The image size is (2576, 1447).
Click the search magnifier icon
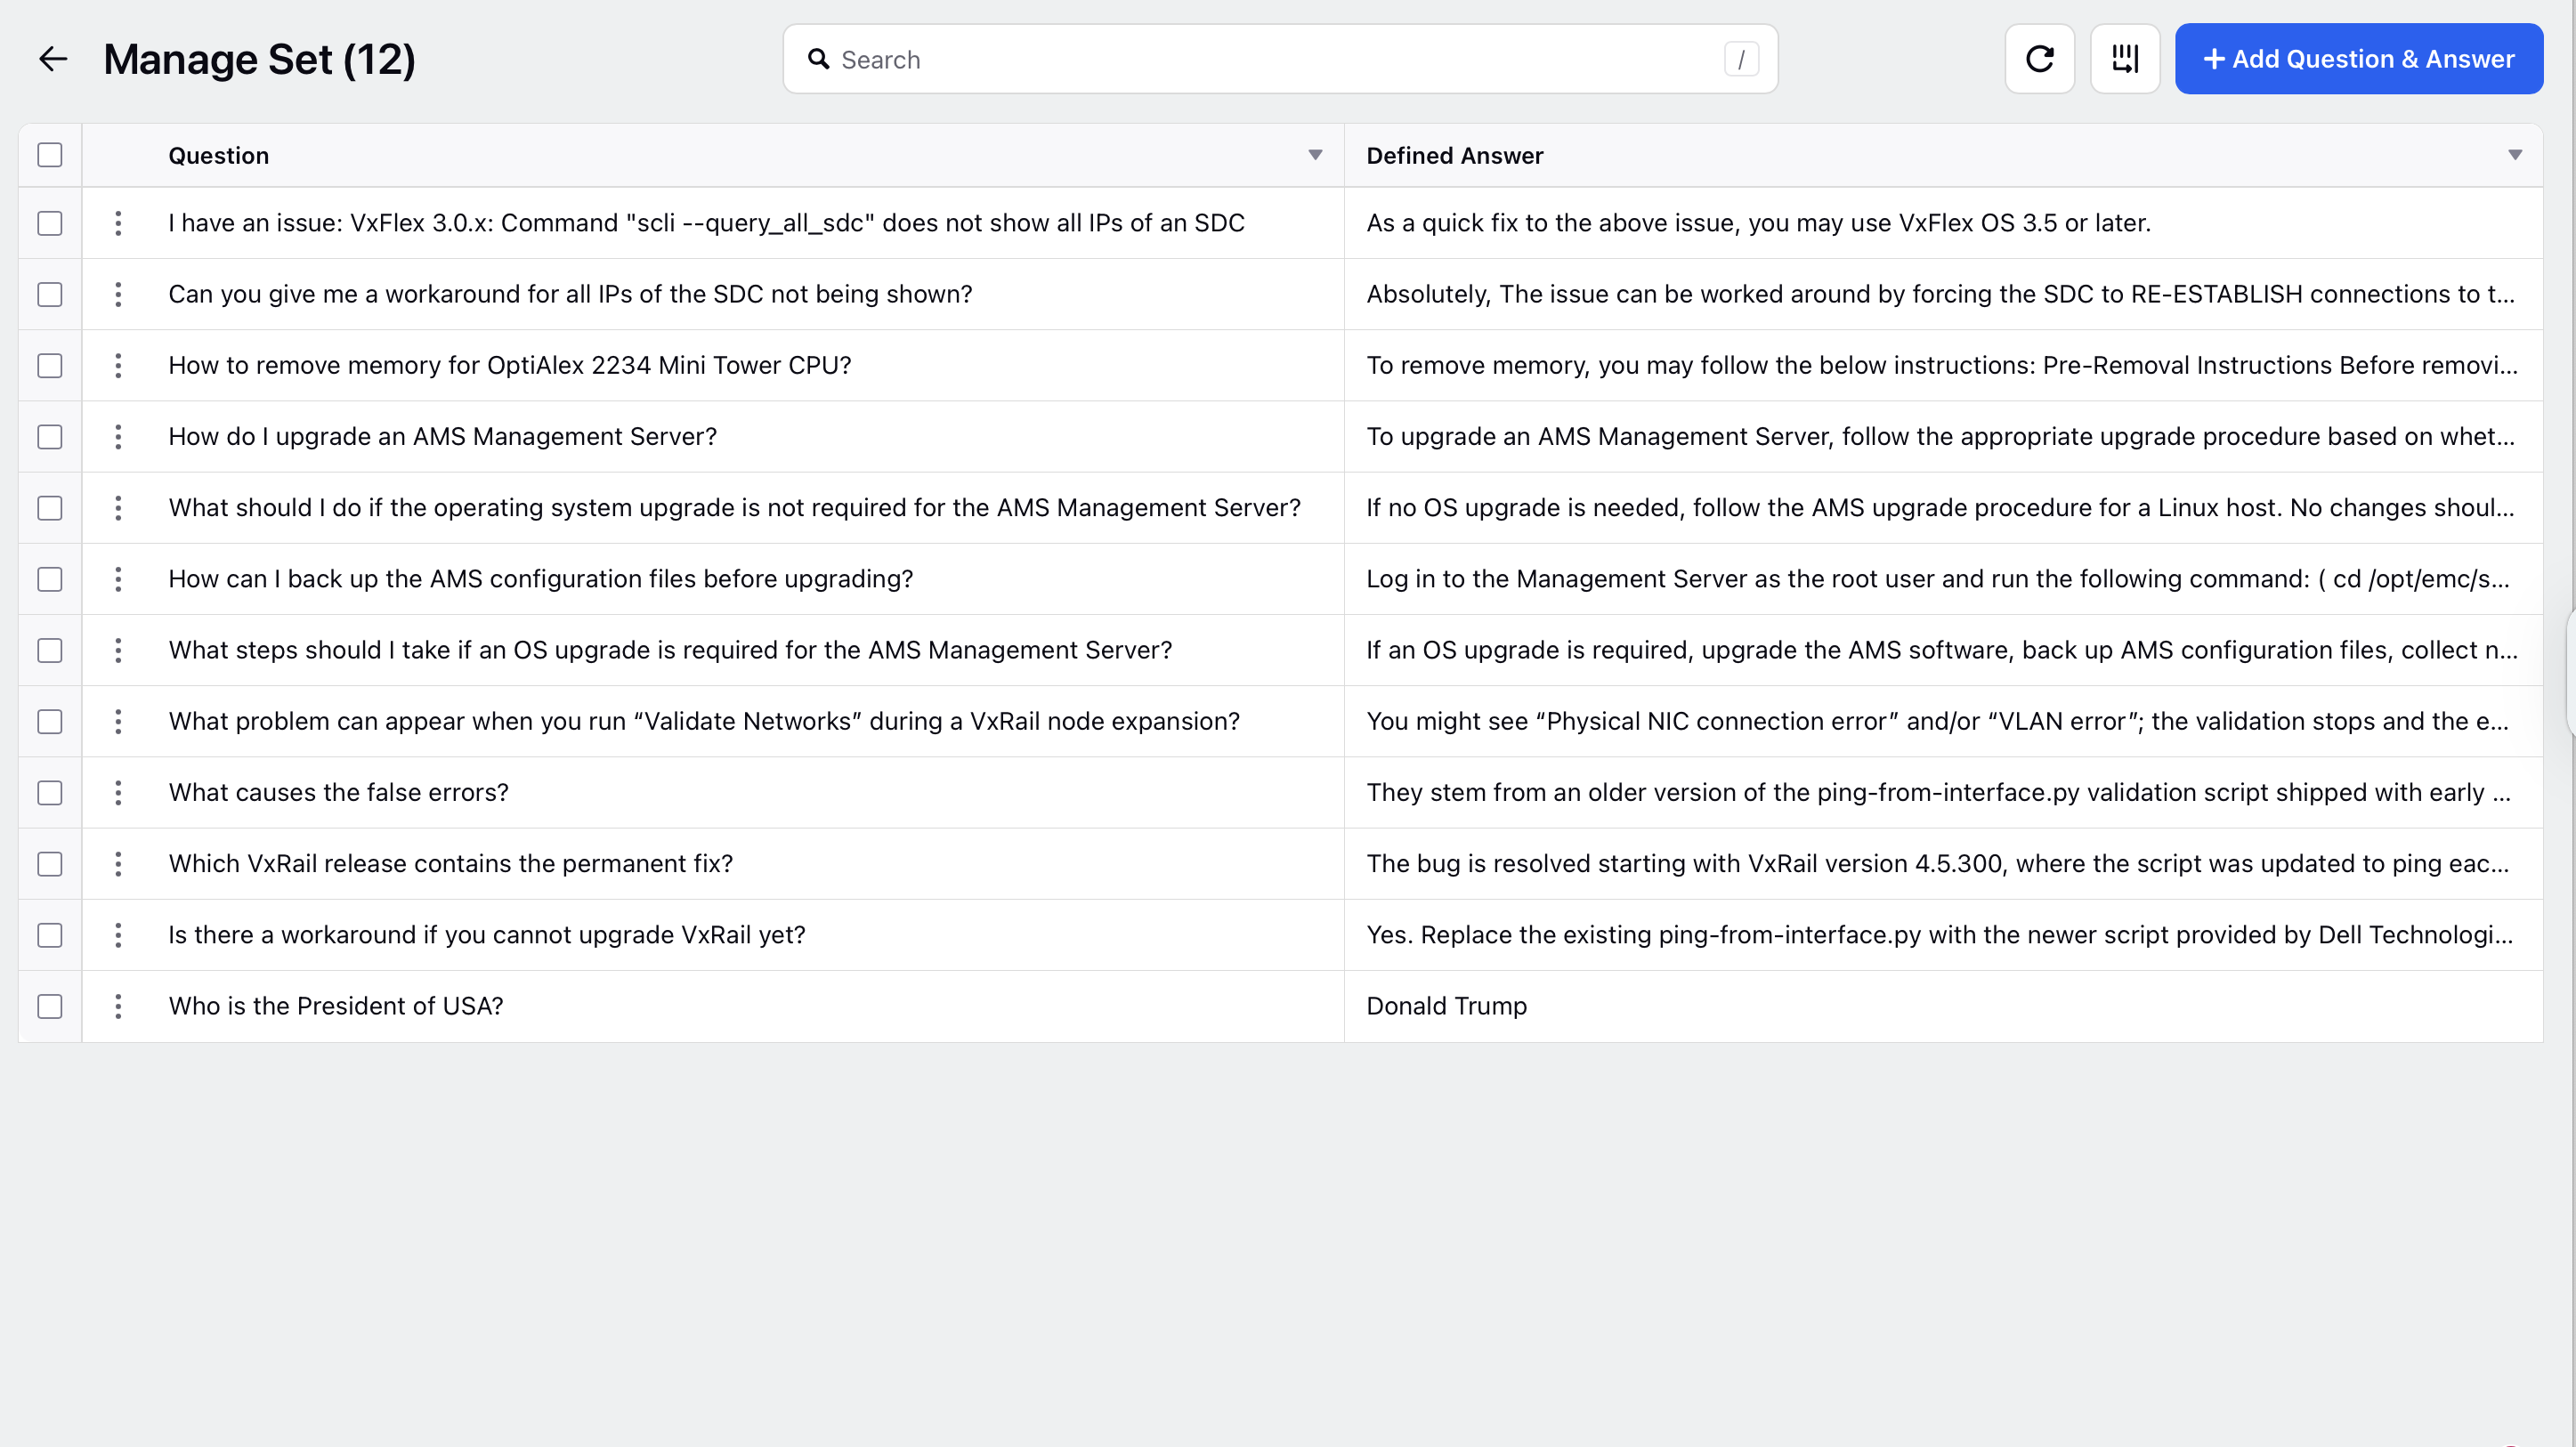819,59
